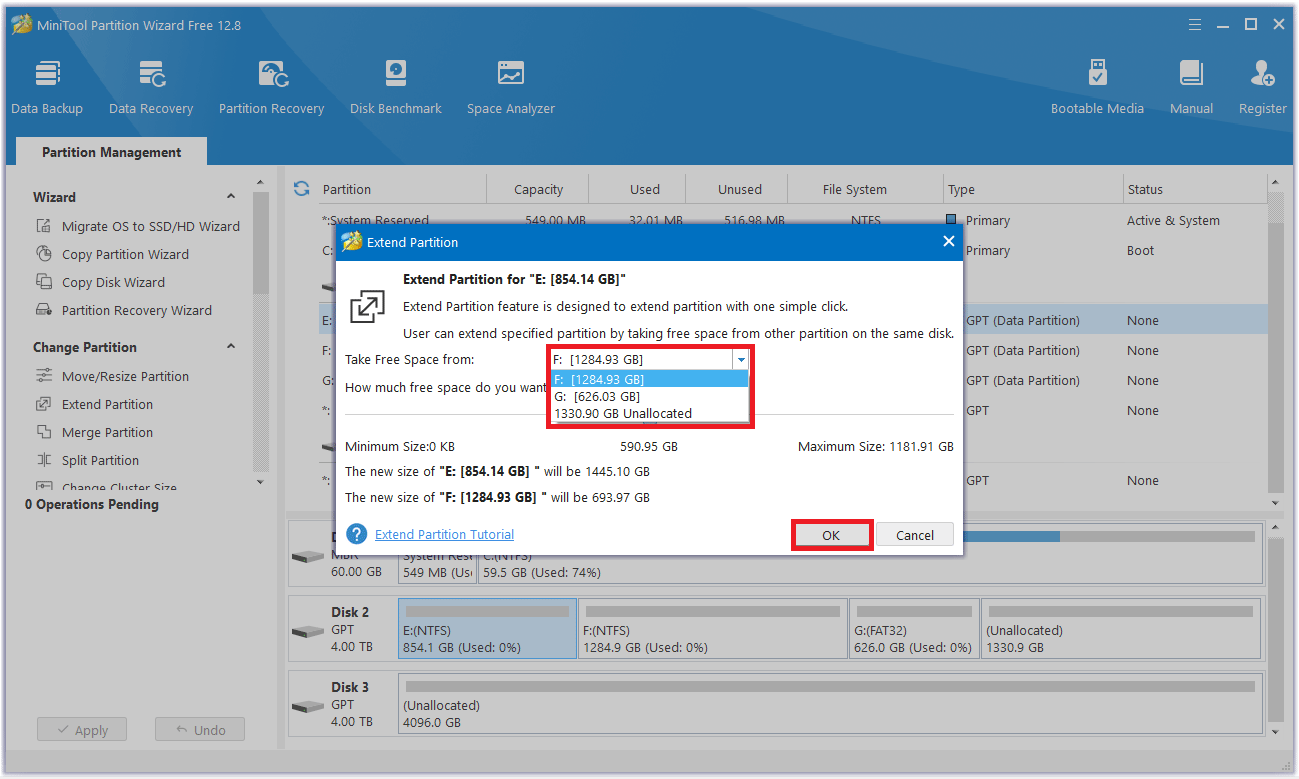Sort by the Type column header
Image resolution: width=1299 pixels, height=779 pixels.
[1034, 189]
